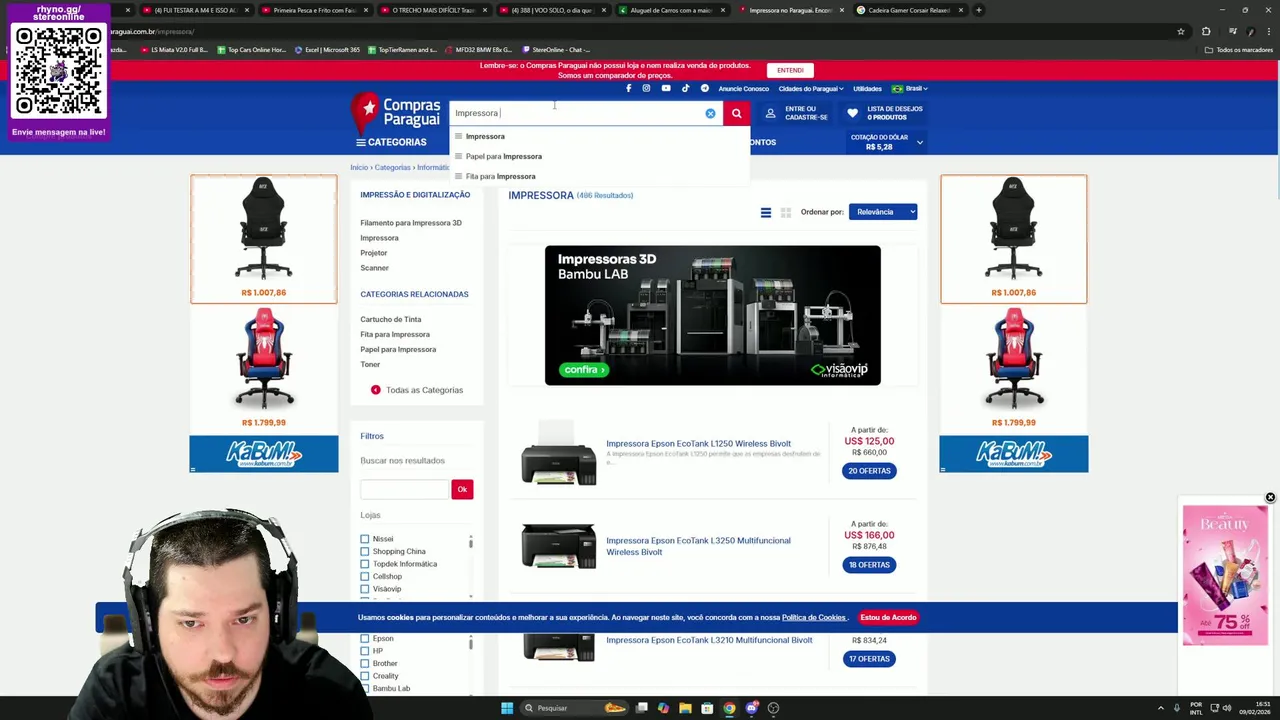1280x720 pixels.
Task: Check the Topdek Informática checkbox
Action: point(365,564)
